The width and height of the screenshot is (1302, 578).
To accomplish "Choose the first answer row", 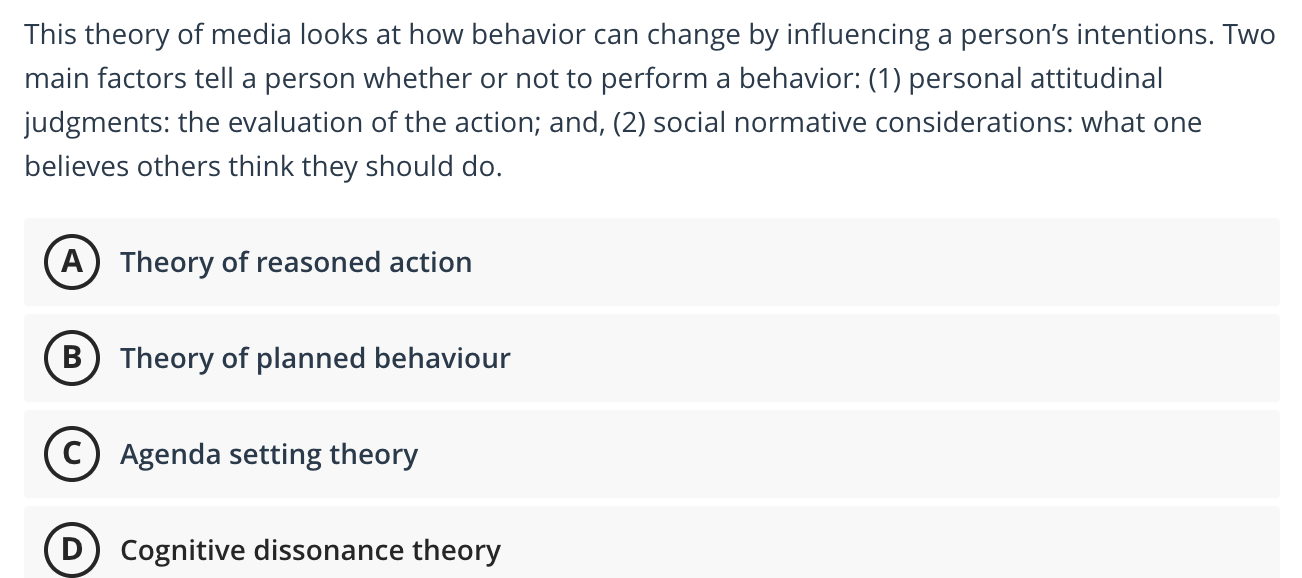I will pos(650,262).
